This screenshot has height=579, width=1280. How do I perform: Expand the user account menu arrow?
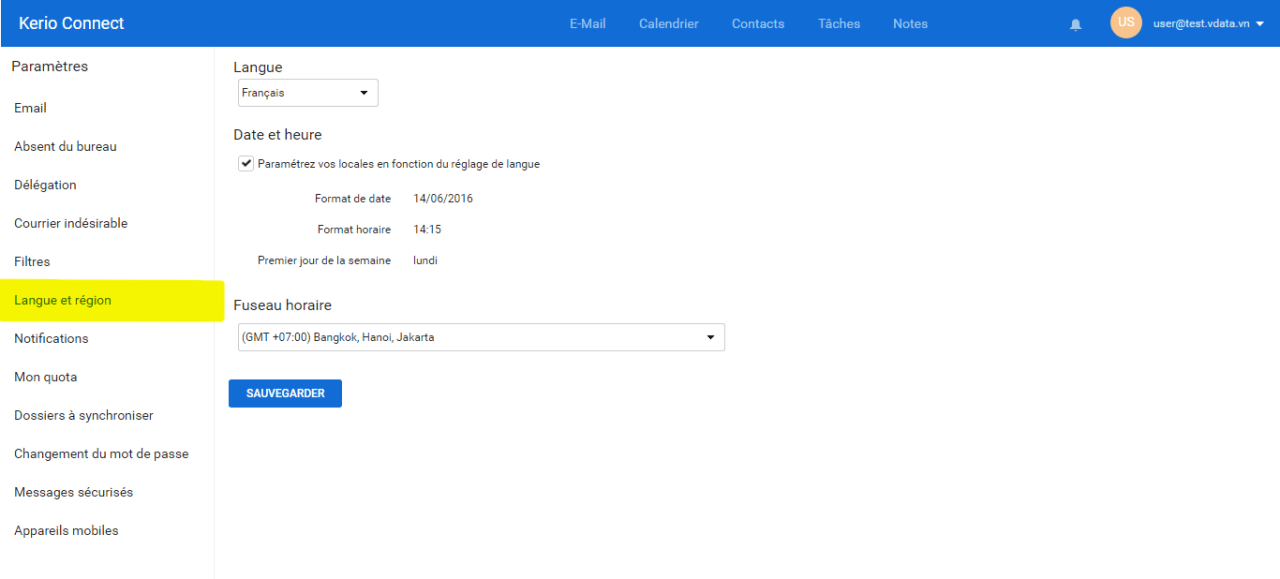click(1259, 24)
